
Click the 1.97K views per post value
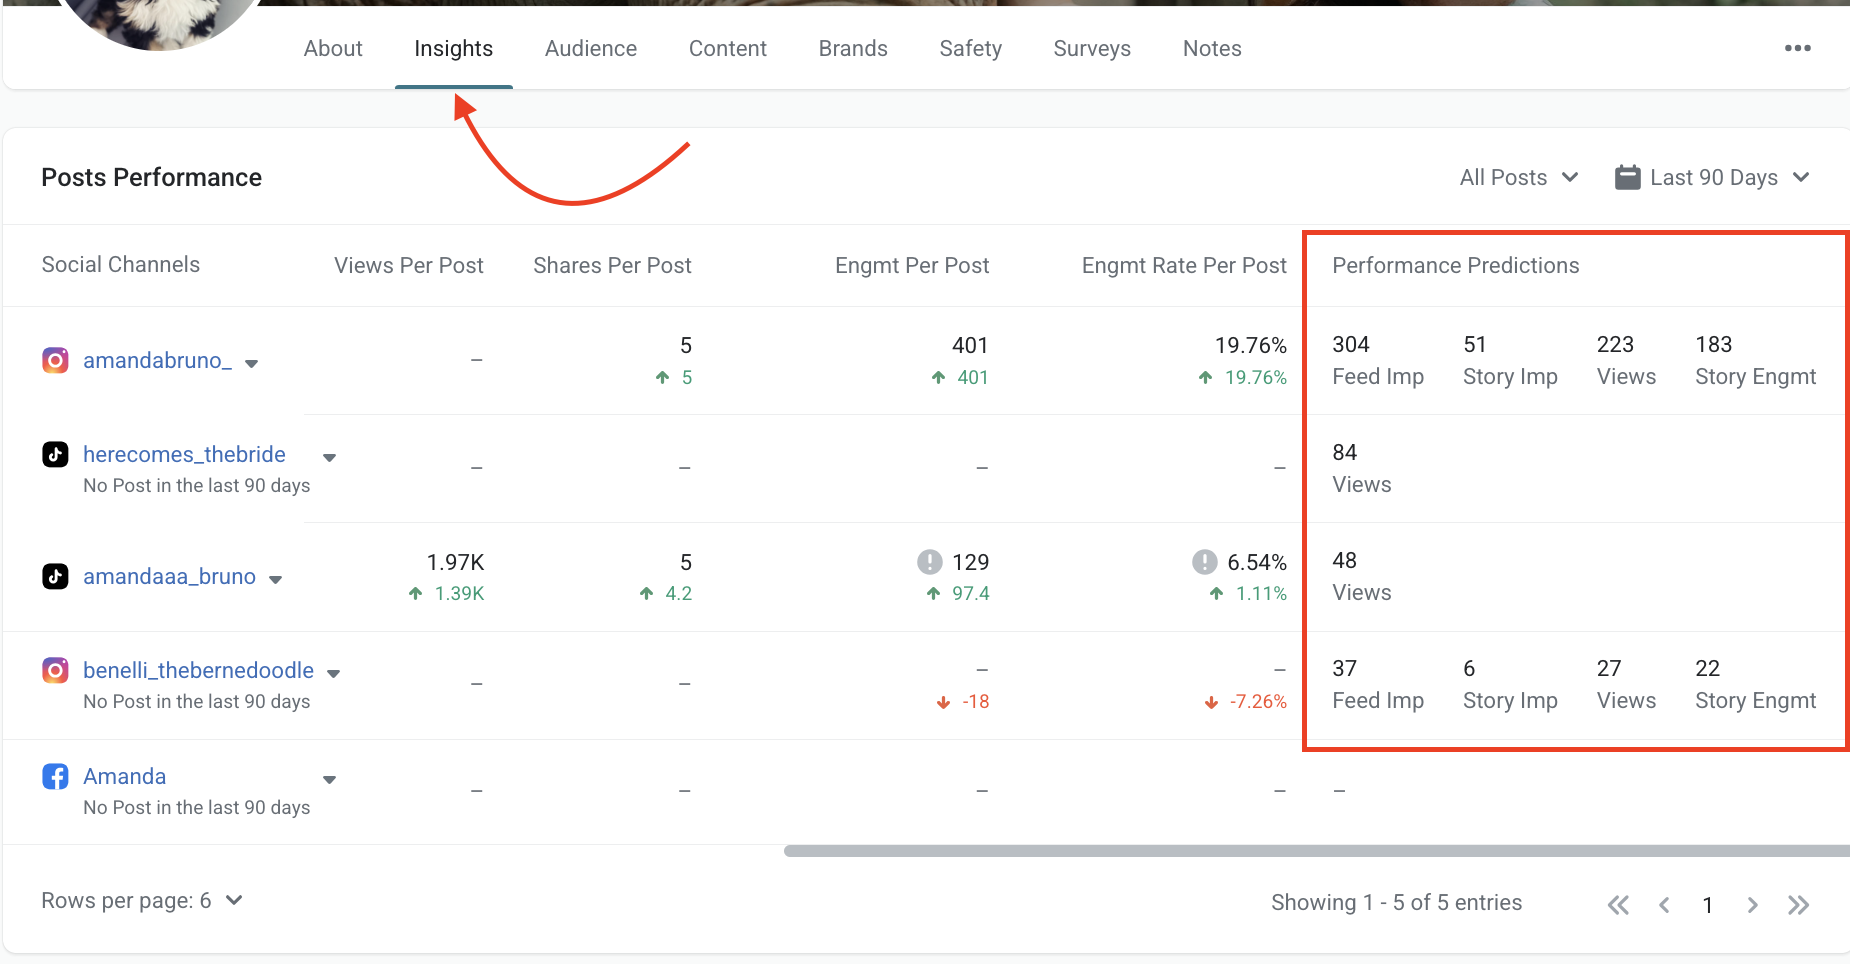click(x=455, y=562)
